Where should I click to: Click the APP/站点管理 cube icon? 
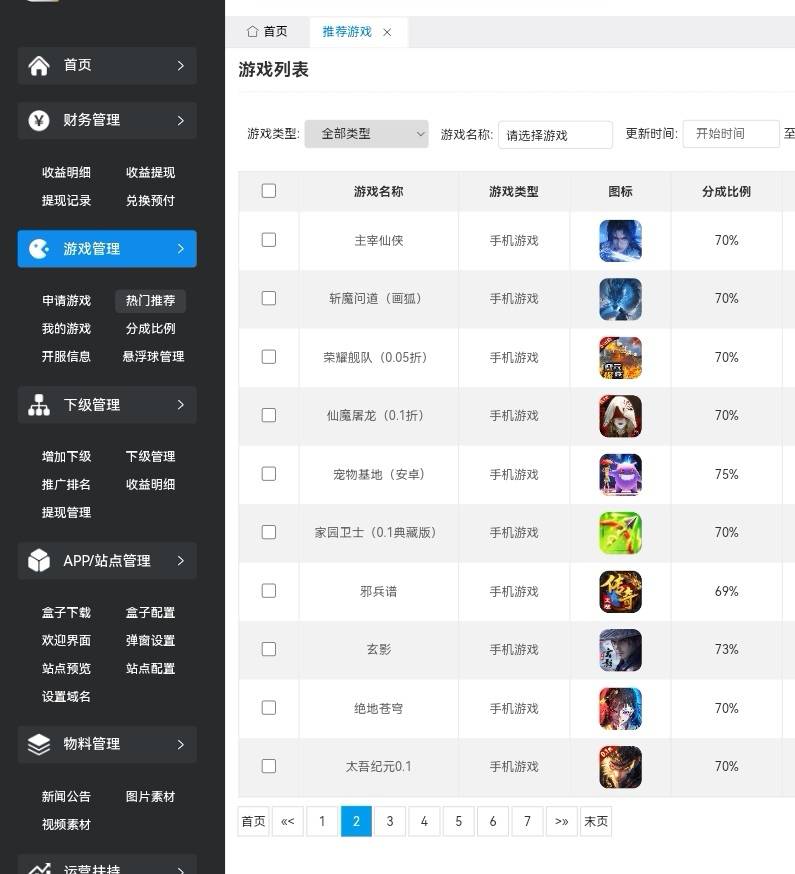pyautogui.click(x=39, y=561)
